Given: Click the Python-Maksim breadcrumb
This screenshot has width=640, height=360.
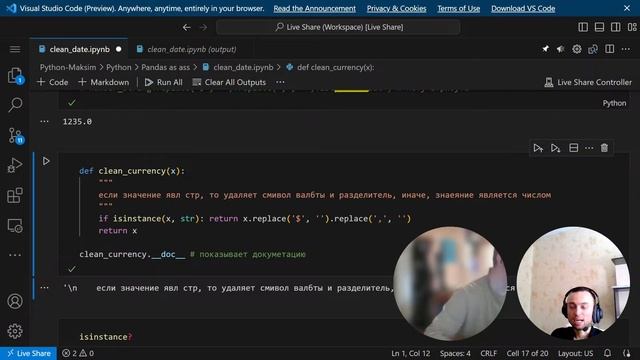Looking at the screenshot, I should (68, 67).
